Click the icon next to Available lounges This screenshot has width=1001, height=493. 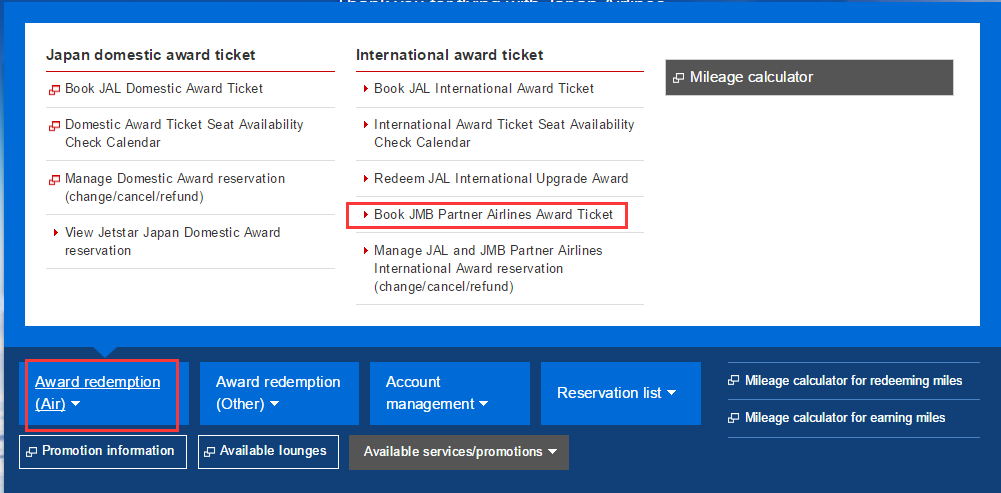[x=209, y=451]
